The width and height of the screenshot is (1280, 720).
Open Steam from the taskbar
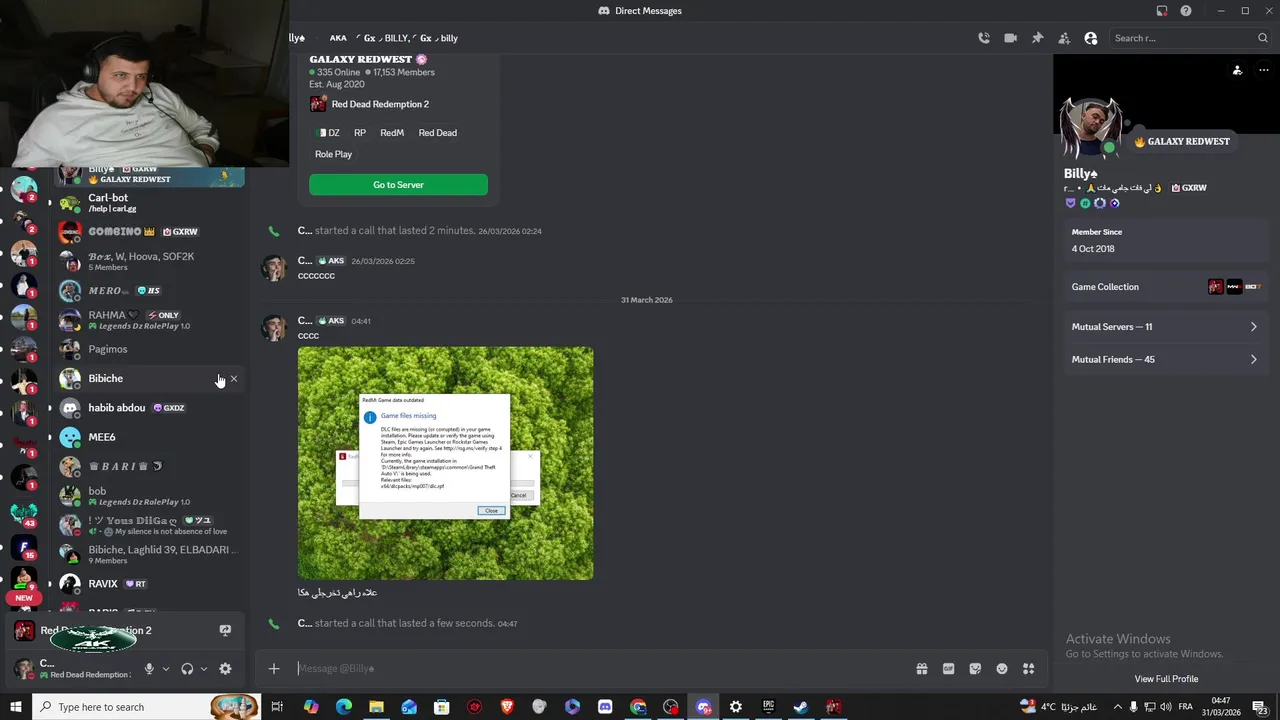tap(801, 707)
